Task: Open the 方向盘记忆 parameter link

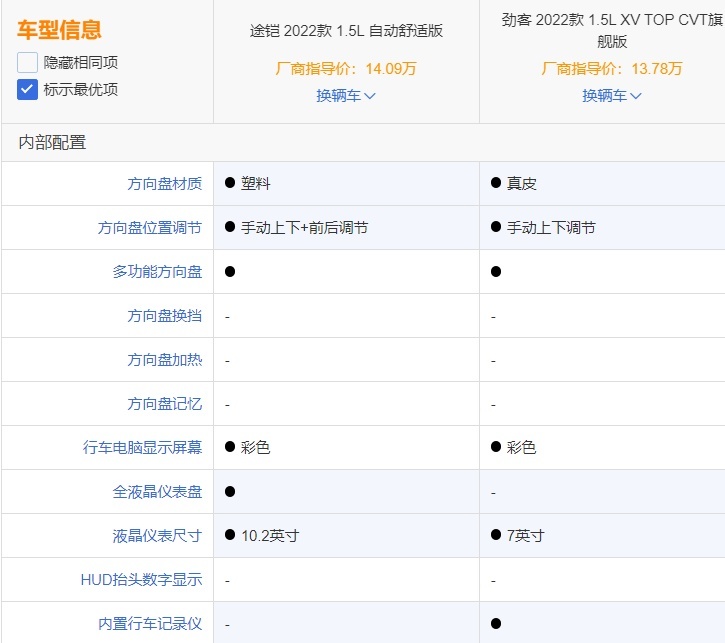Action: pyautogui.click(x=165, y=404)
